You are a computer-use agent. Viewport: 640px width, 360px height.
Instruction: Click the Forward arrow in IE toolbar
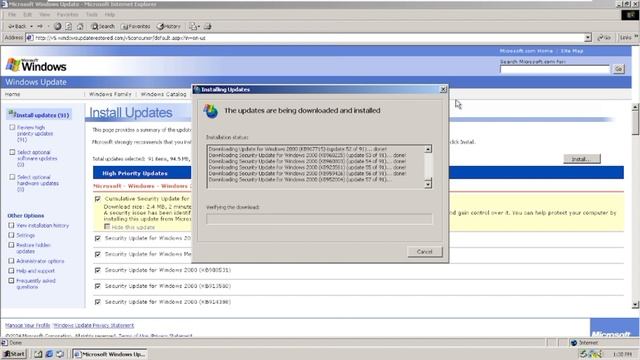point(40,27)
